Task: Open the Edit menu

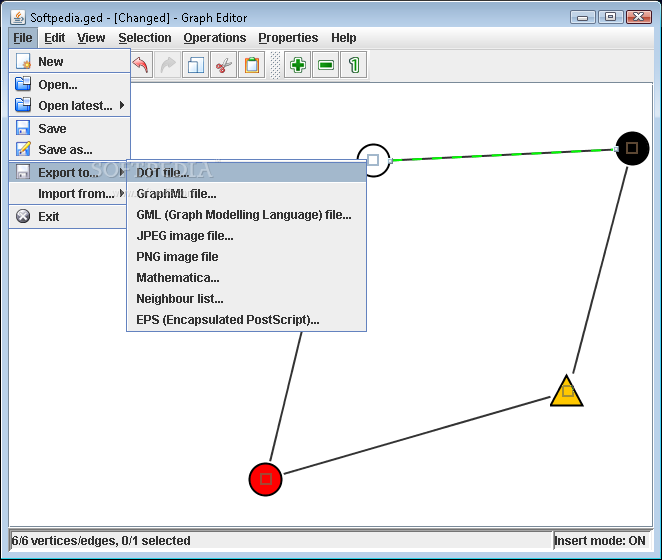Action: pos(54,38)
